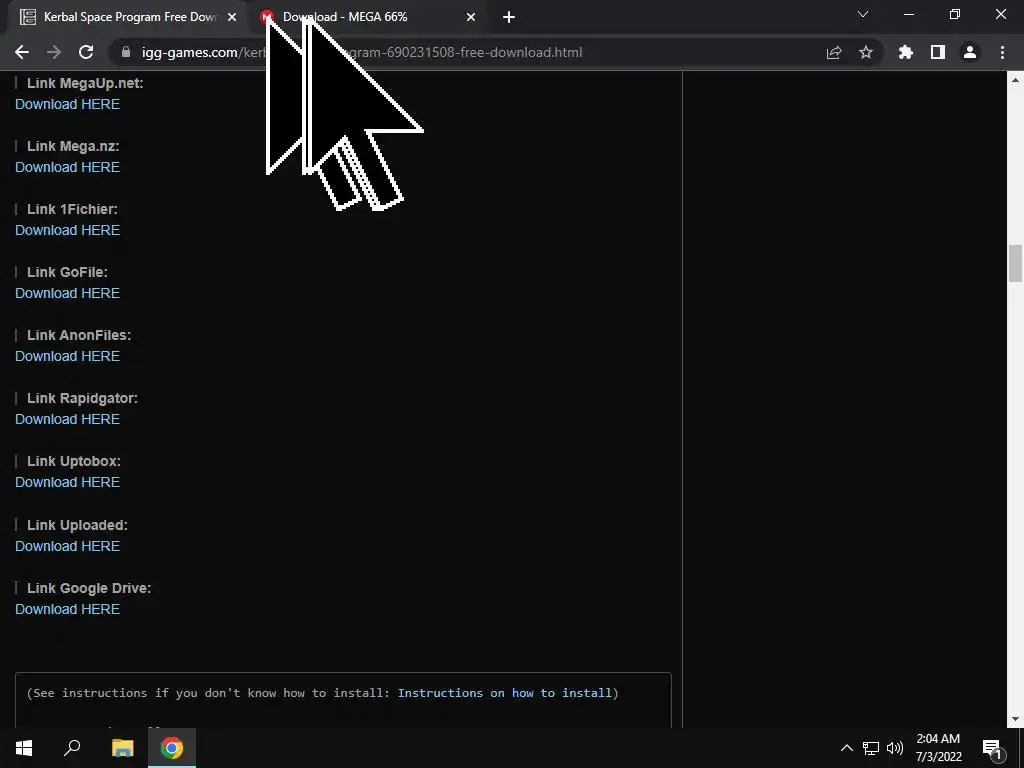The height and width of the screenshot is (768, 1024).
Task: Click the Link Uptobox: label
Action: pyautogui.click(x=74, y=461)
